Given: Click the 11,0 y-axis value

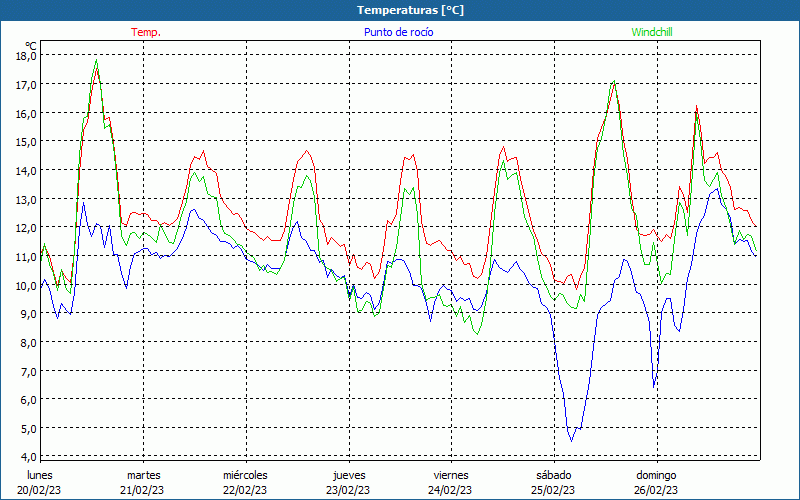Looking at the screenshot, I should (26, 257).
